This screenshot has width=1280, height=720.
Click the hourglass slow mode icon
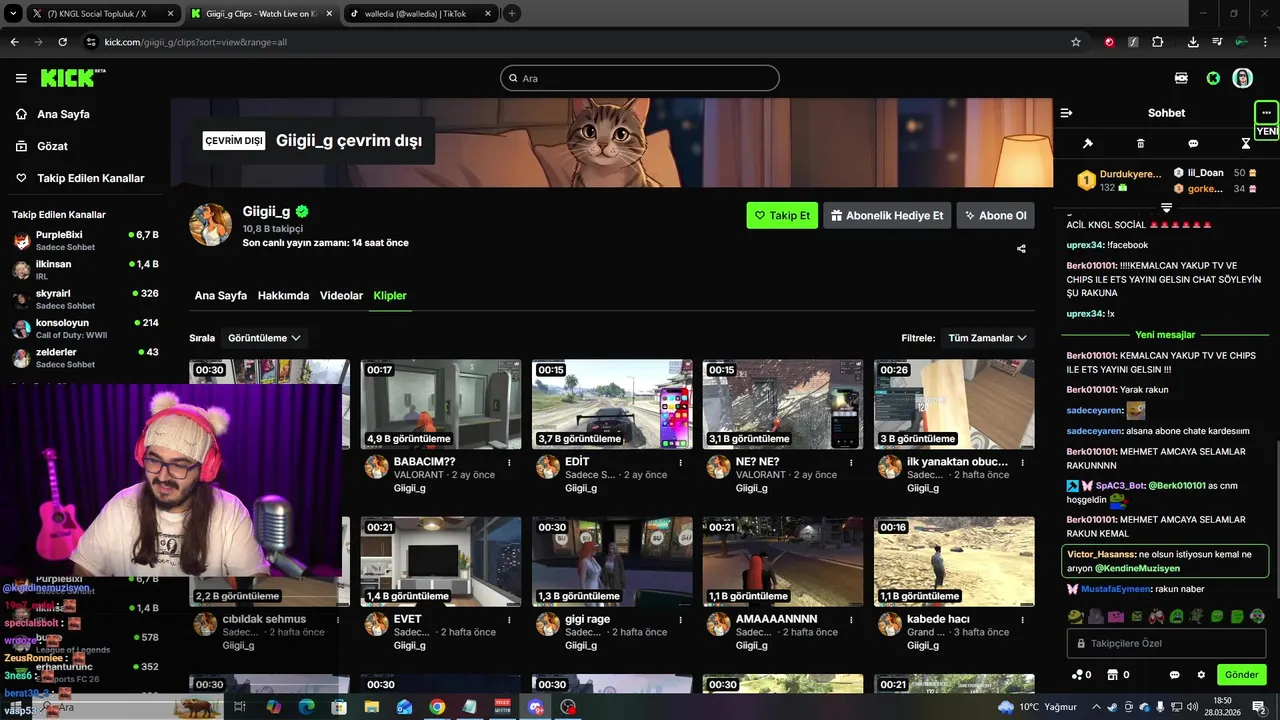(x=1246, y=144)
